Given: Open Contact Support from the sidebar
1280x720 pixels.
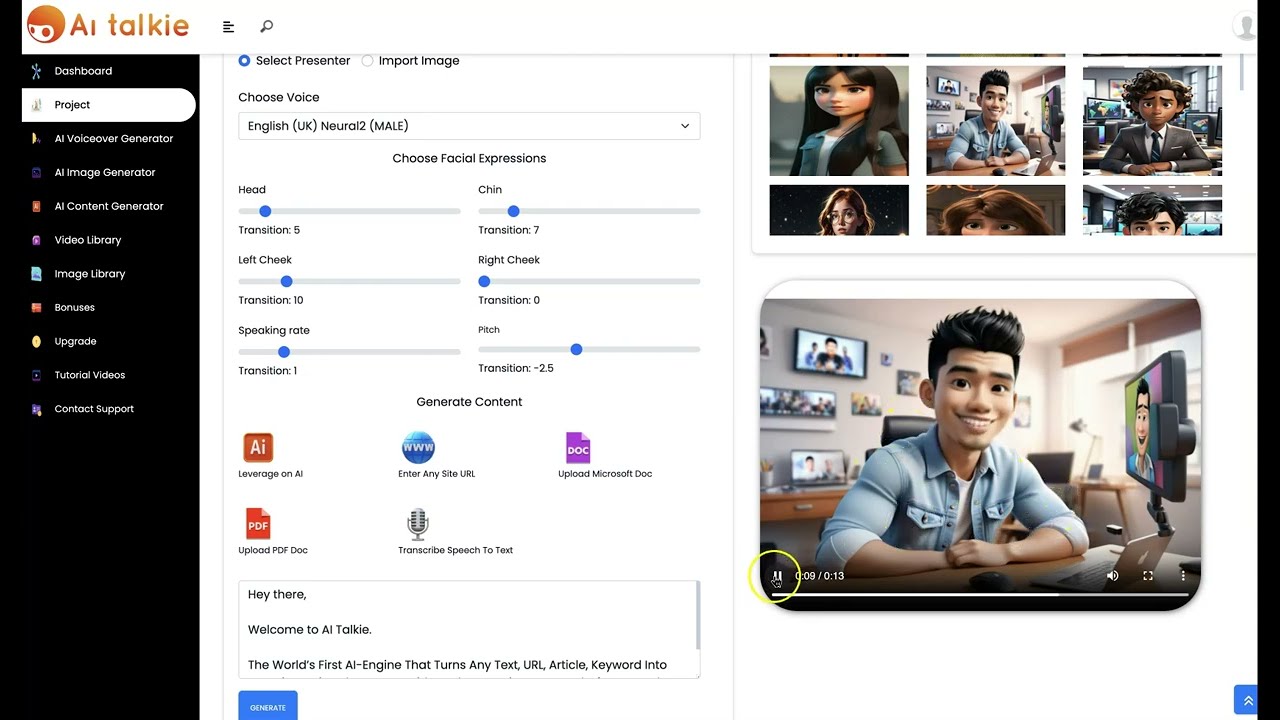Looking at the screenshot, I should [94, 409].
